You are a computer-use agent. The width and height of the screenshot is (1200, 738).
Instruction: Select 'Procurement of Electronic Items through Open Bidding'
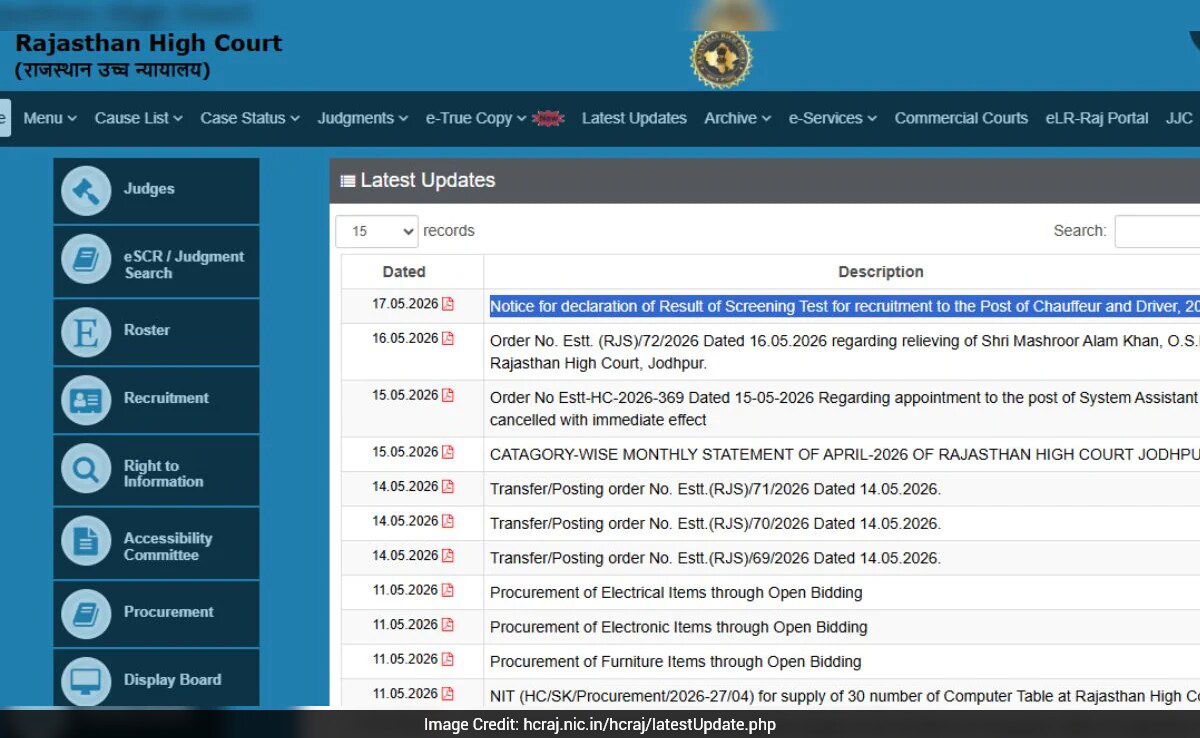tap(679, 627)
